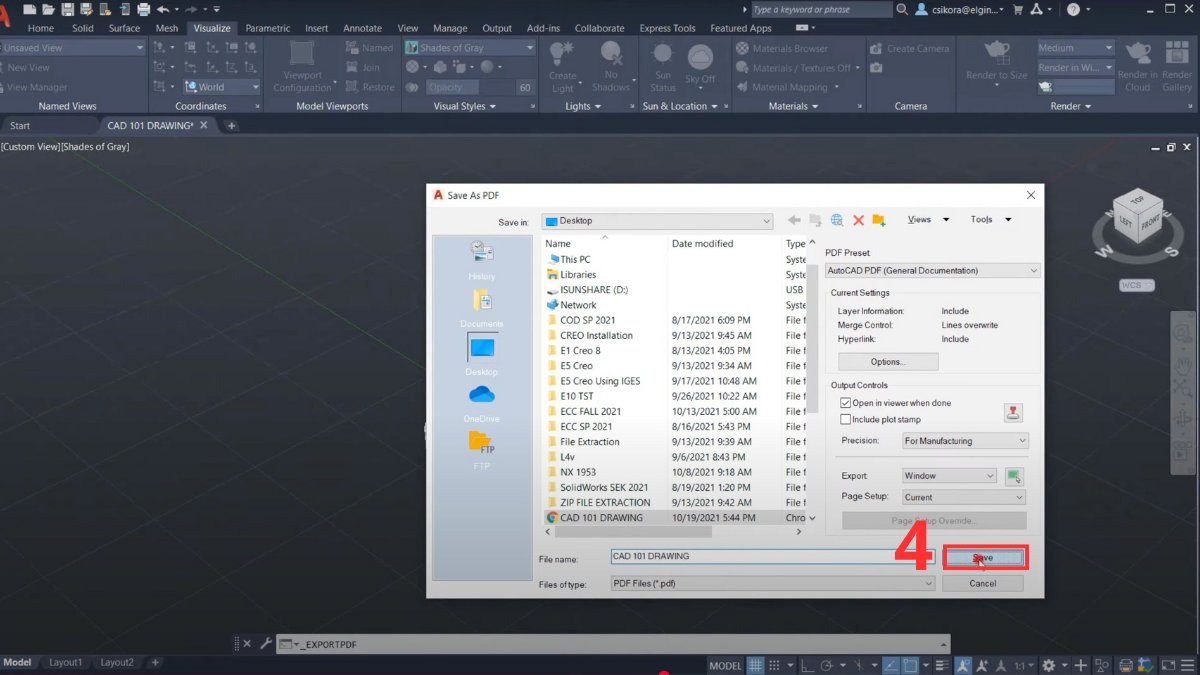Switch to the Visualize ribbon tab
This screenshot has height=675, width=1200.
click(x=211, y=28)
